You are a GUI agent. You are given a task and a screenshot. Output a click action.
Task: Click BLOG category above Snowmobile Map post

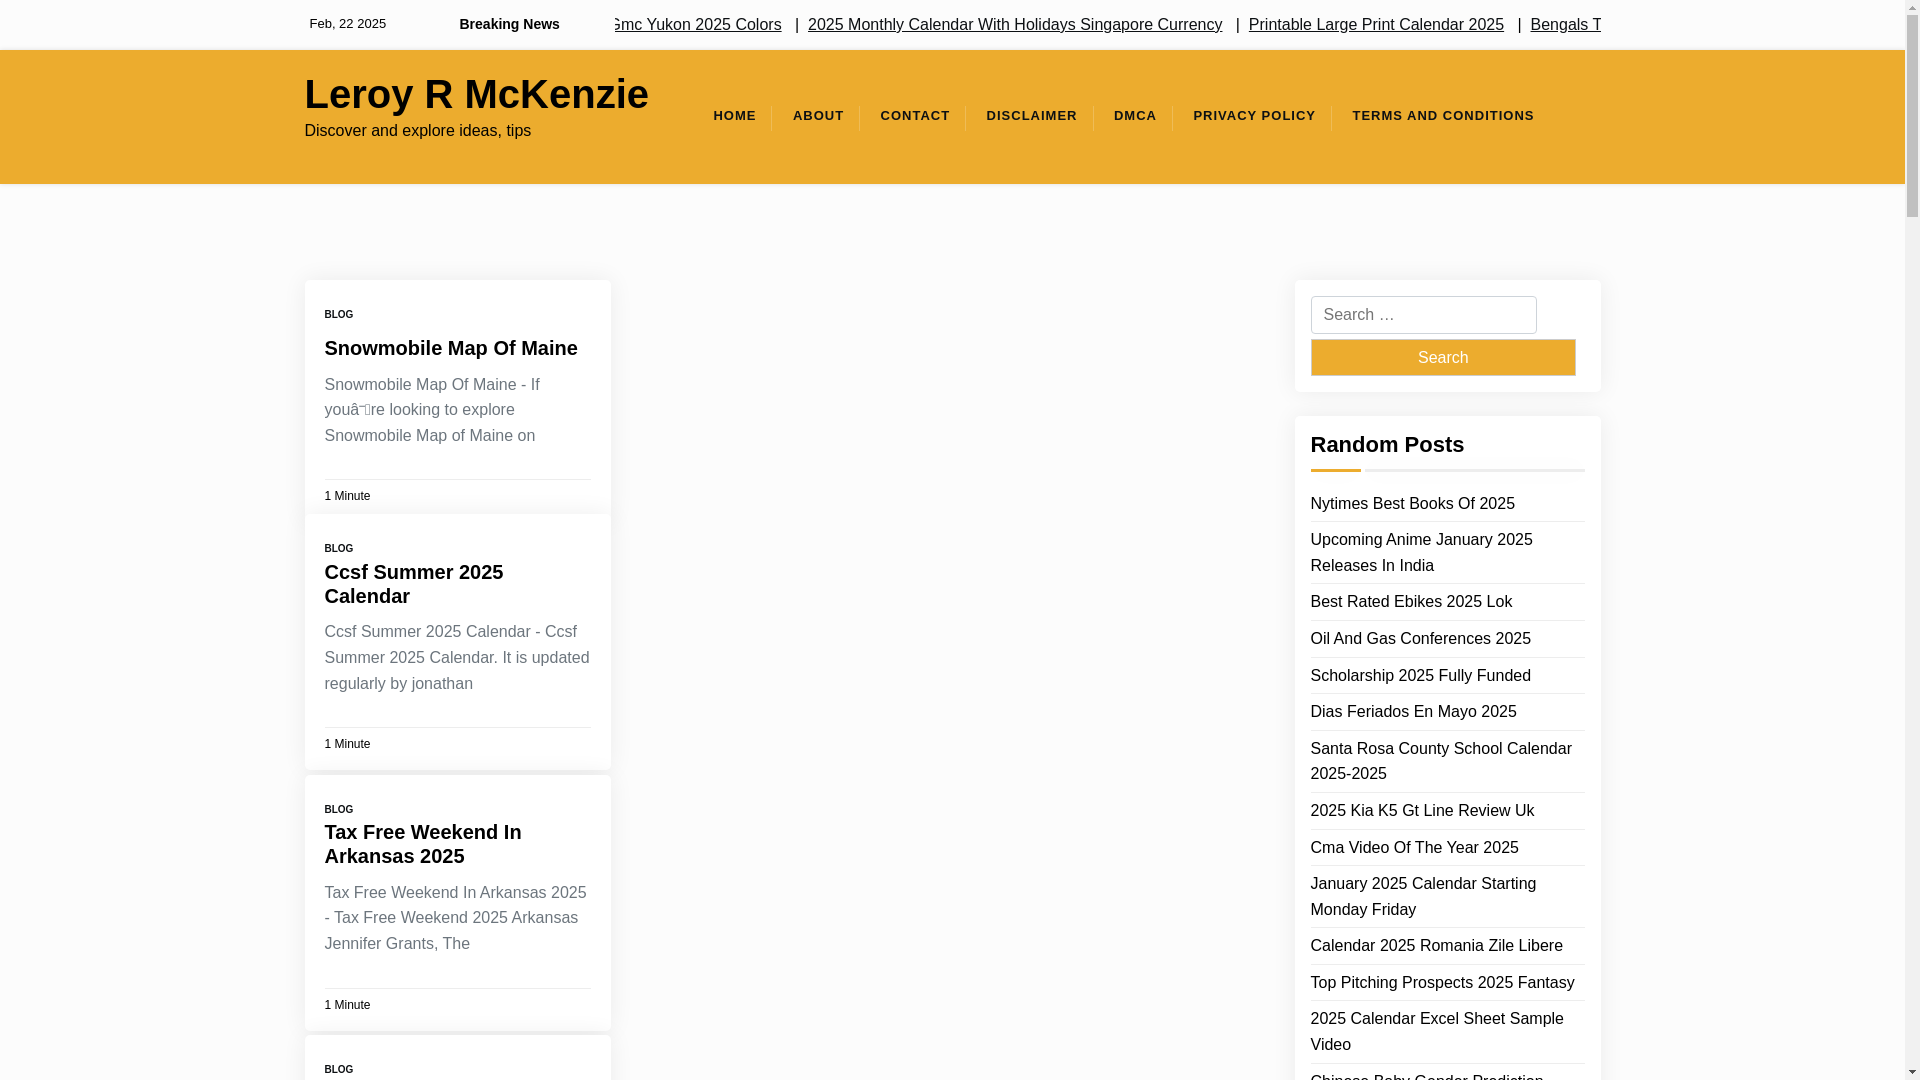coord(339,314)
